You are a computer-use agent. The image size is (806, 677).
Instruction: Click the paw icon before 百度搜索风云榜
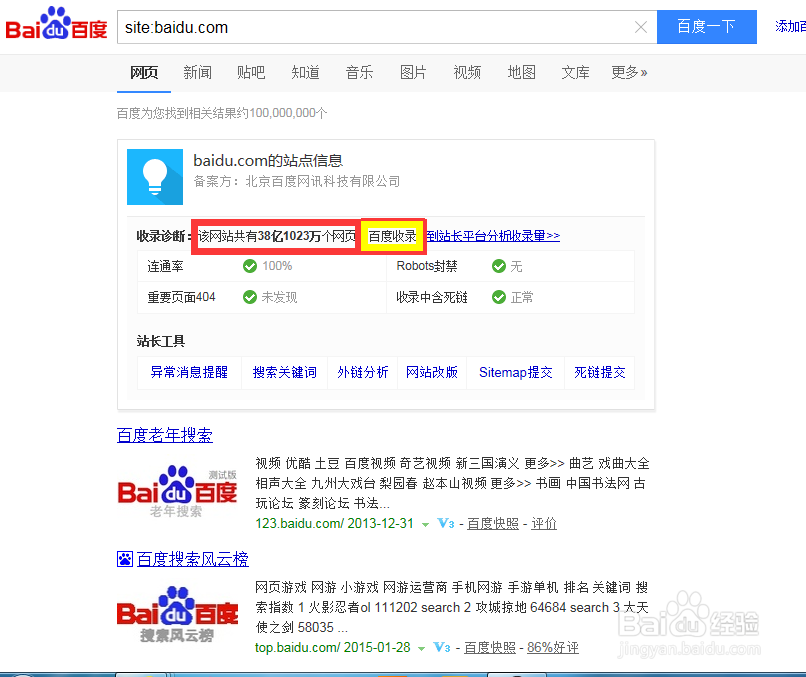click(x=125, y=559)
